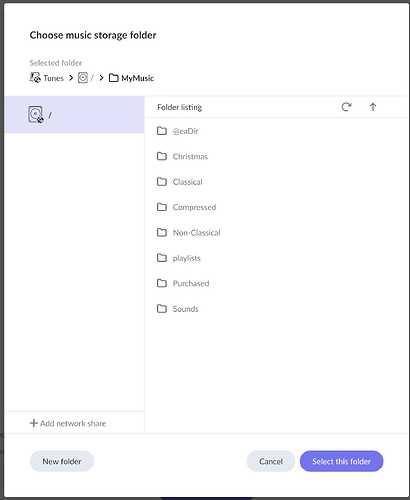
Task: Select the root drive icon in sidebar
Action: pyautogui.click(x=36, y=115)
